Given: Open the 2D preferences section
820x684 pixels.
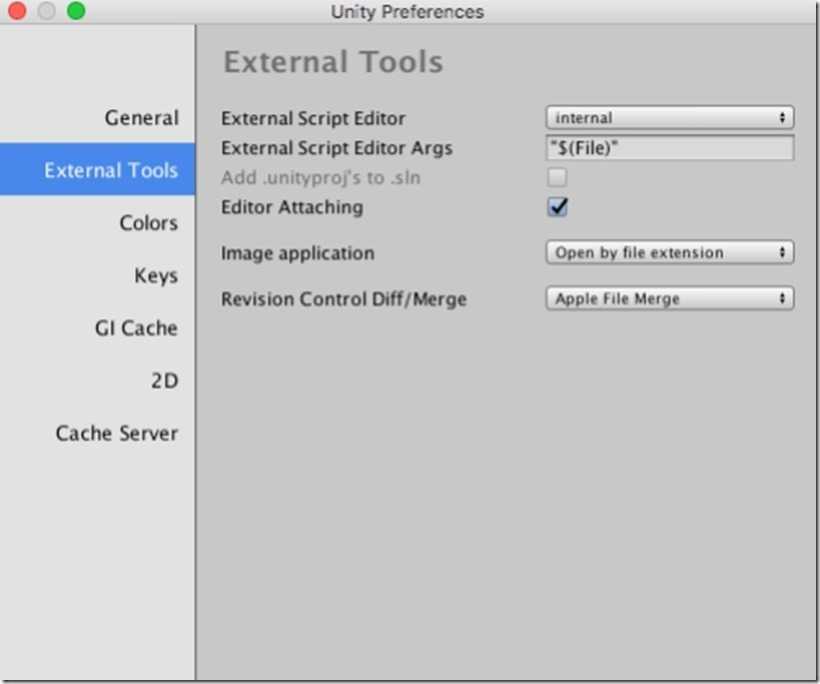Looking at the screenshot, I should pyautogui.click(x=164, y=380).
